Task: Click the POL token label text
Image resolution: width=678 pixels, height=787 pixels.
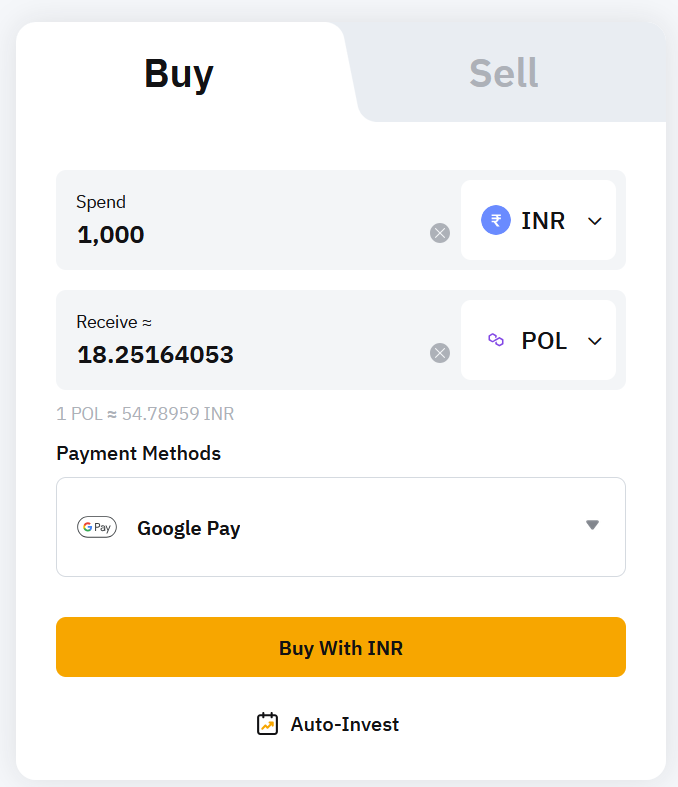Action: [544, 341]
